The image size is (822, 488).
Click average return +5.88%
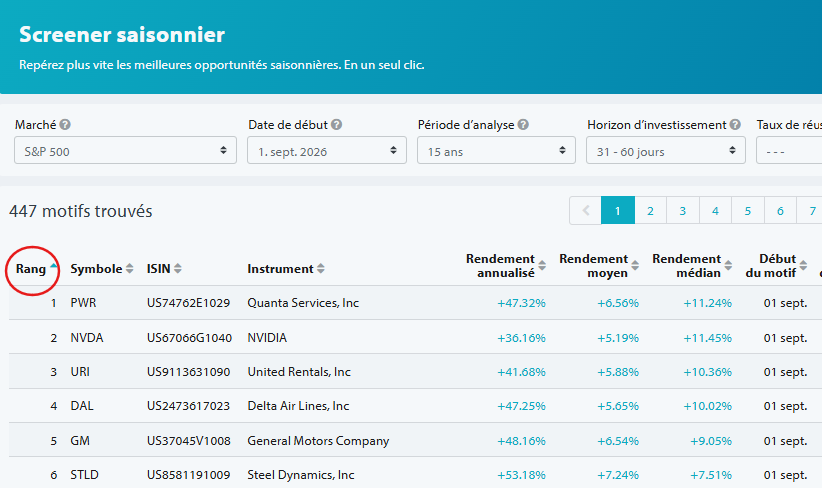(x=618, y=372)
